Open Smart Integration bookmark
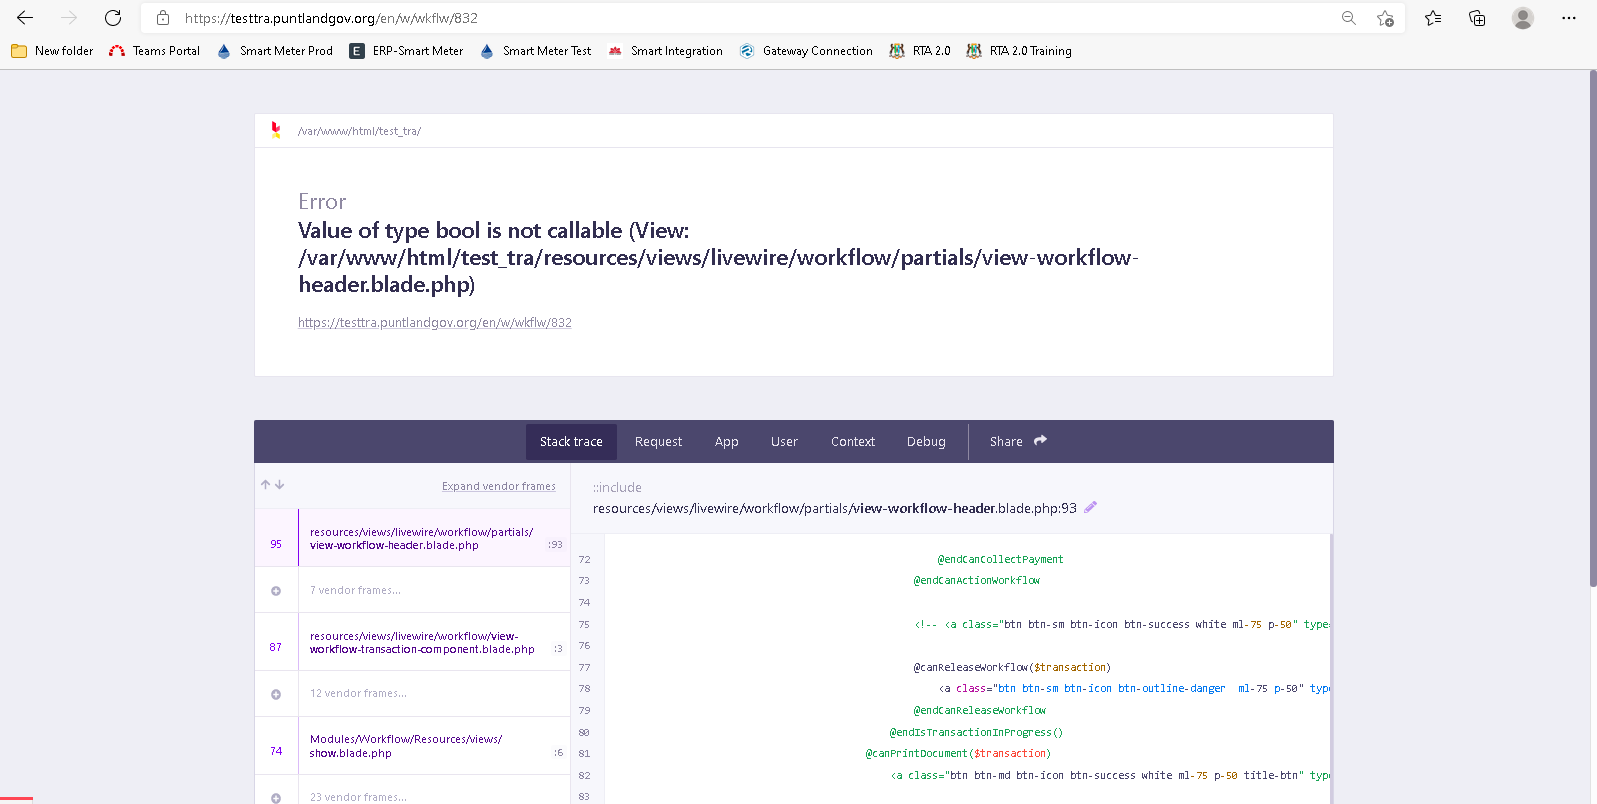Viewport: 1597px width, 804px height. pyautogui.click(x=665, y=51)
